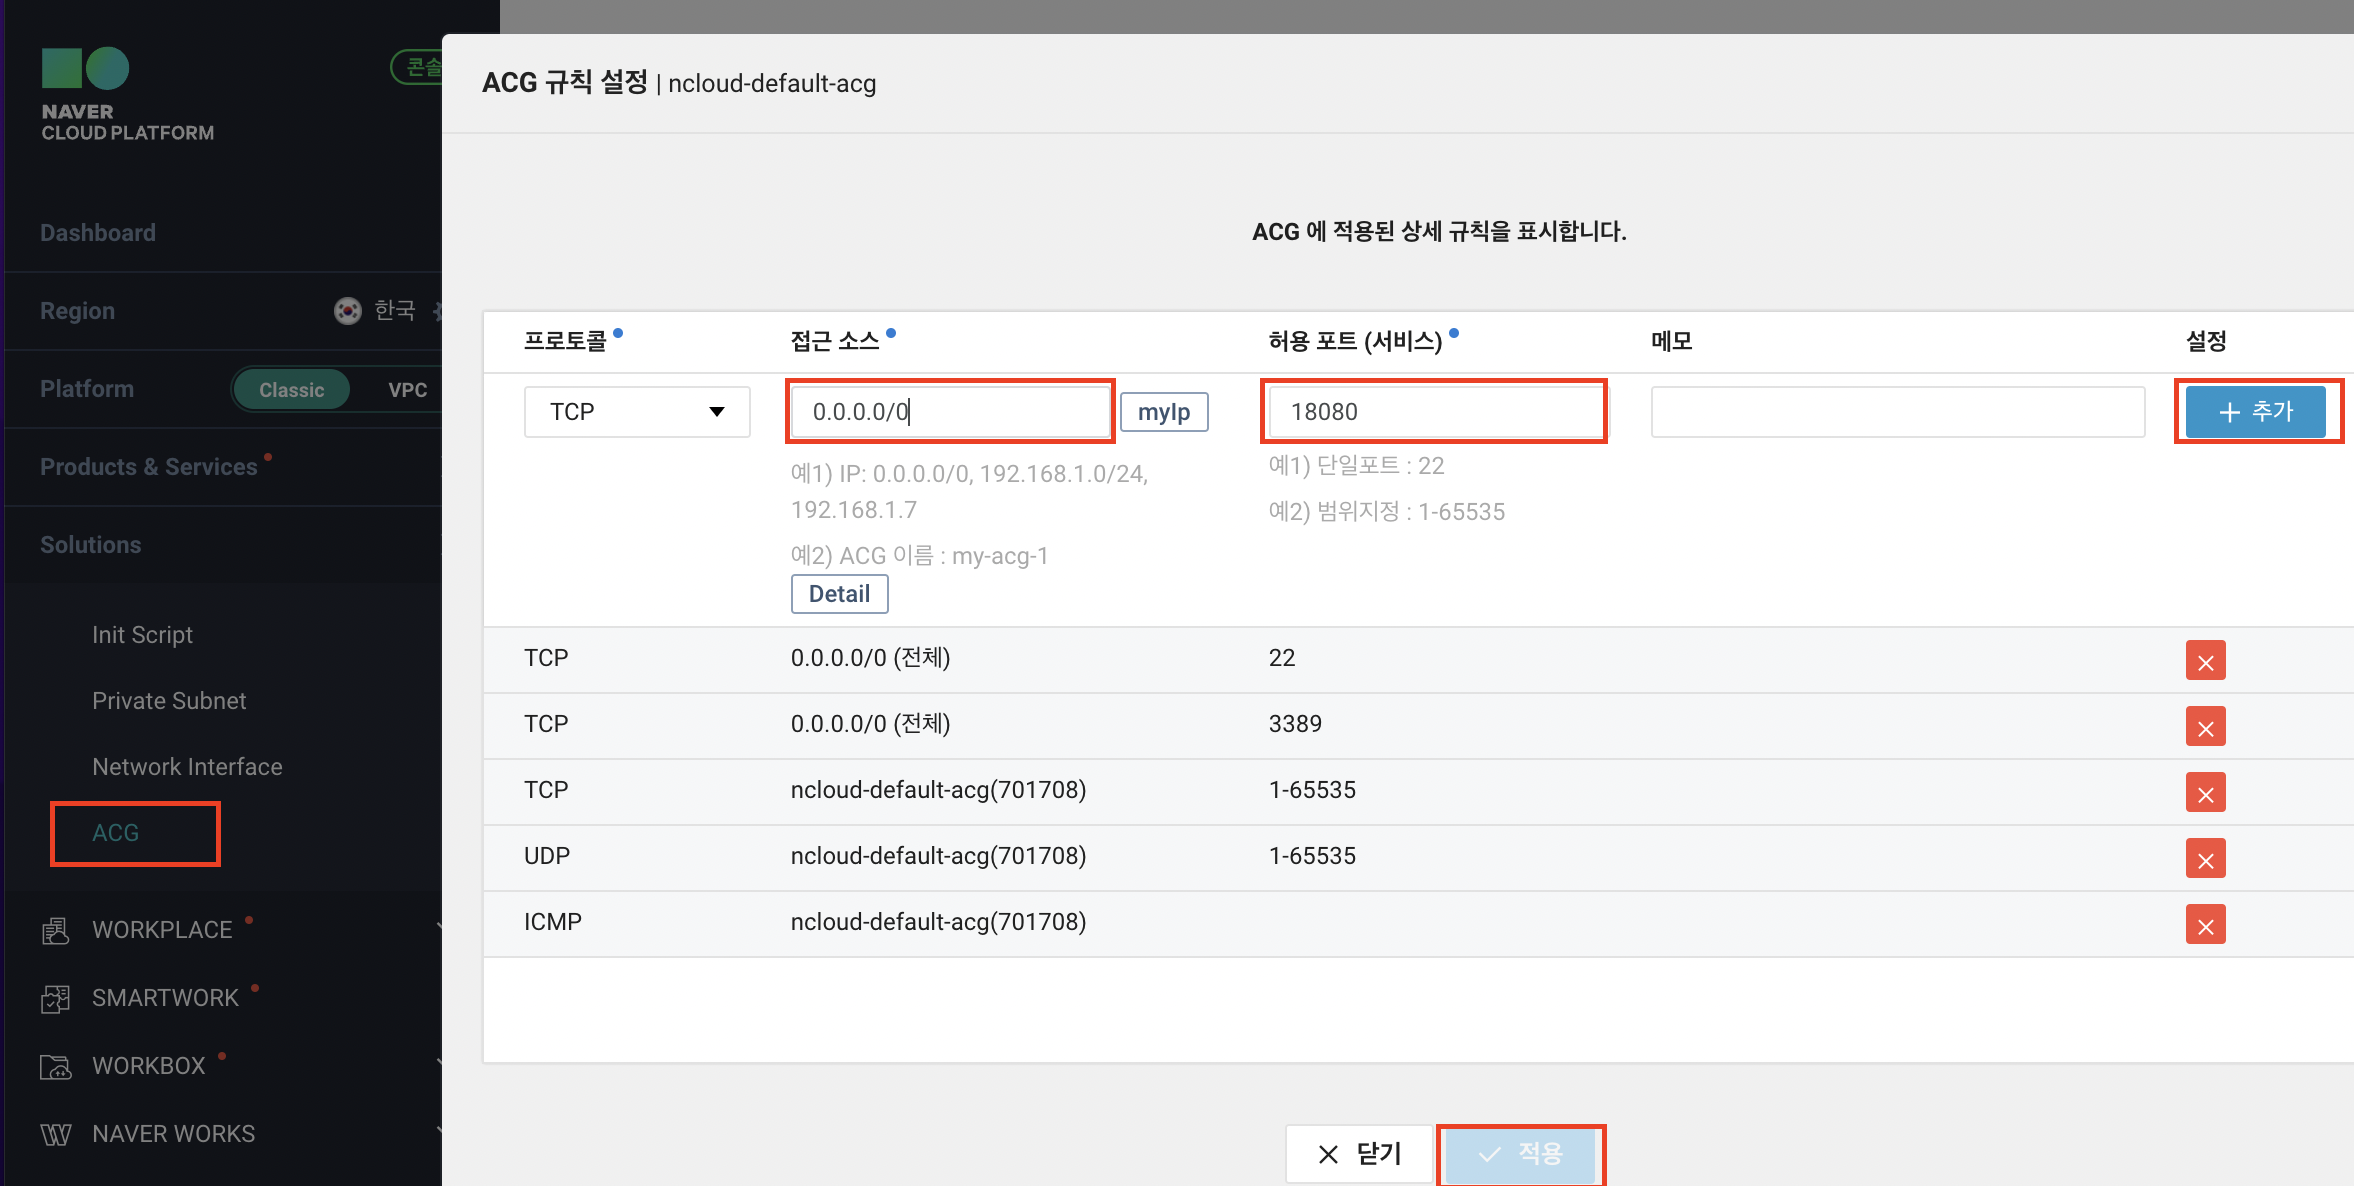This screenshot has height=1186, width=2354.
Task: Click the 추가 add rule button
Action: (2255, 412)
